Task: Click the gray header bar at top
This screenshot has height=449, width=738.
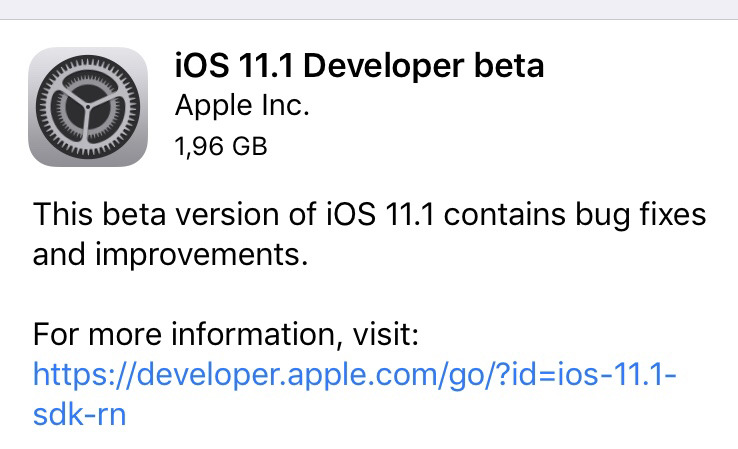Action: click(x=369, y=9)
